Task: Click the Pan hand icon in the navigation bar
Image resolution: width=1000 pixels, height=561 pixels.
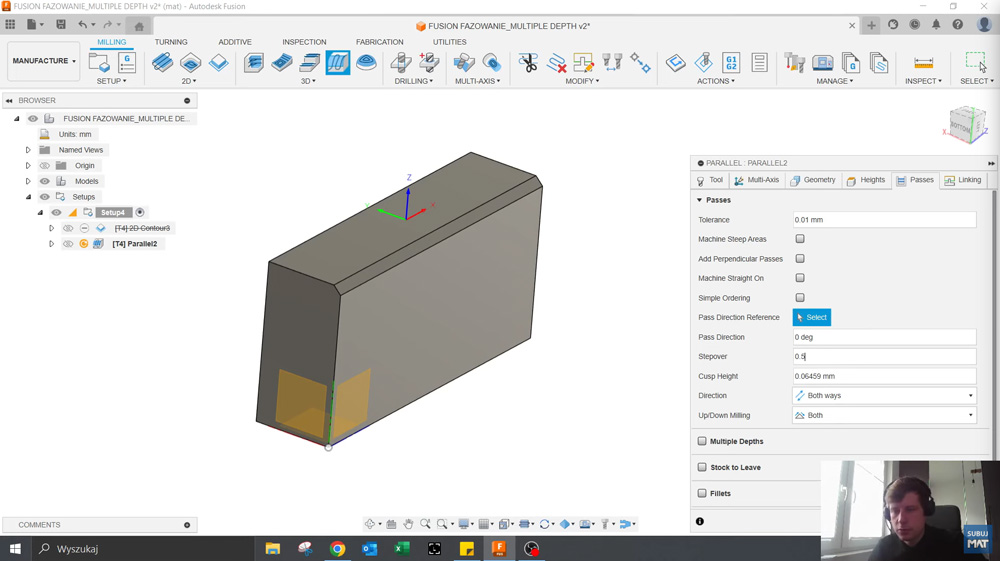Action: point(408,524)
